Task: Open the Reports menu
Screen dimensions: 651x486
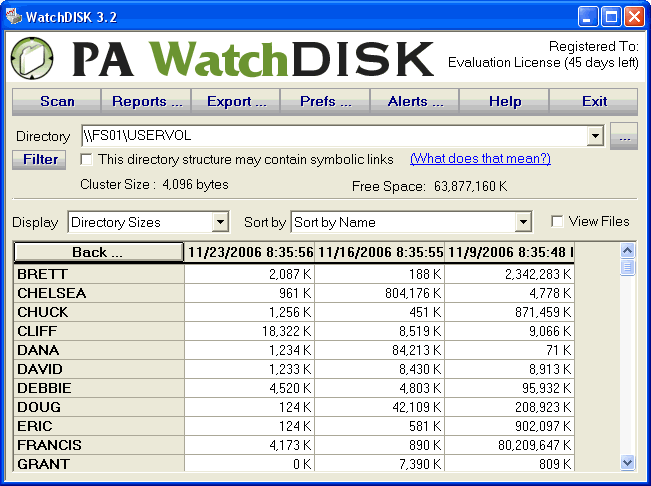Action: coord(147,101)
